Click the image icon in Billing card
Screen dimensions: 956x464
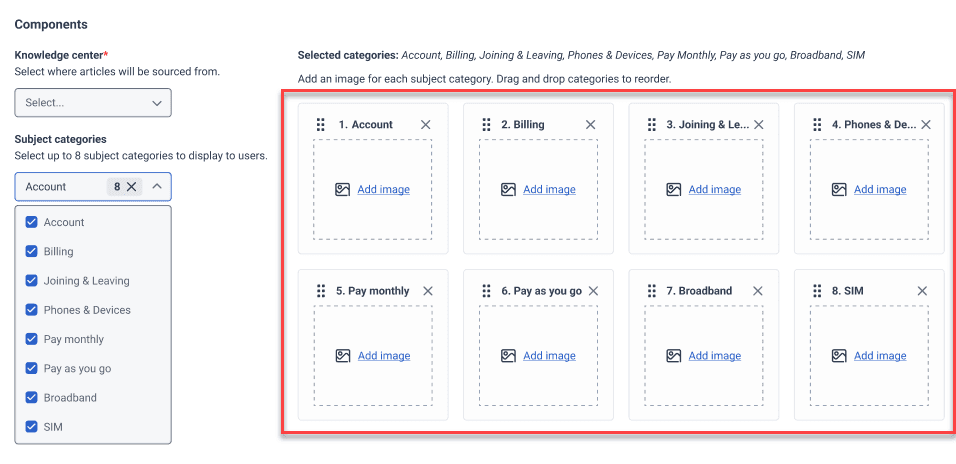[508, 190]
